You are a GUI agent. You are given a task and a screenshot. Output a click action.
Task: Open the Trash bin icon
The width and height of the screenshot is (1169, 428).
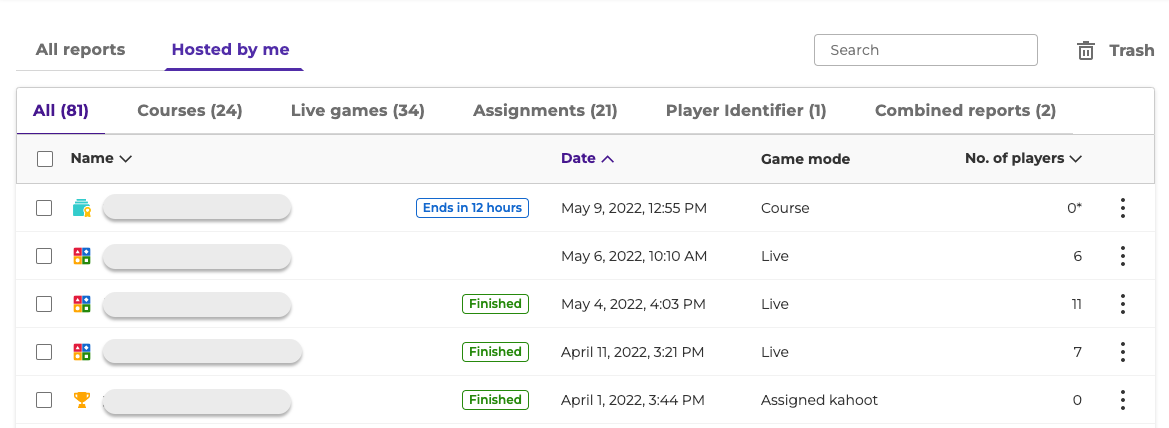(1086, 51)
